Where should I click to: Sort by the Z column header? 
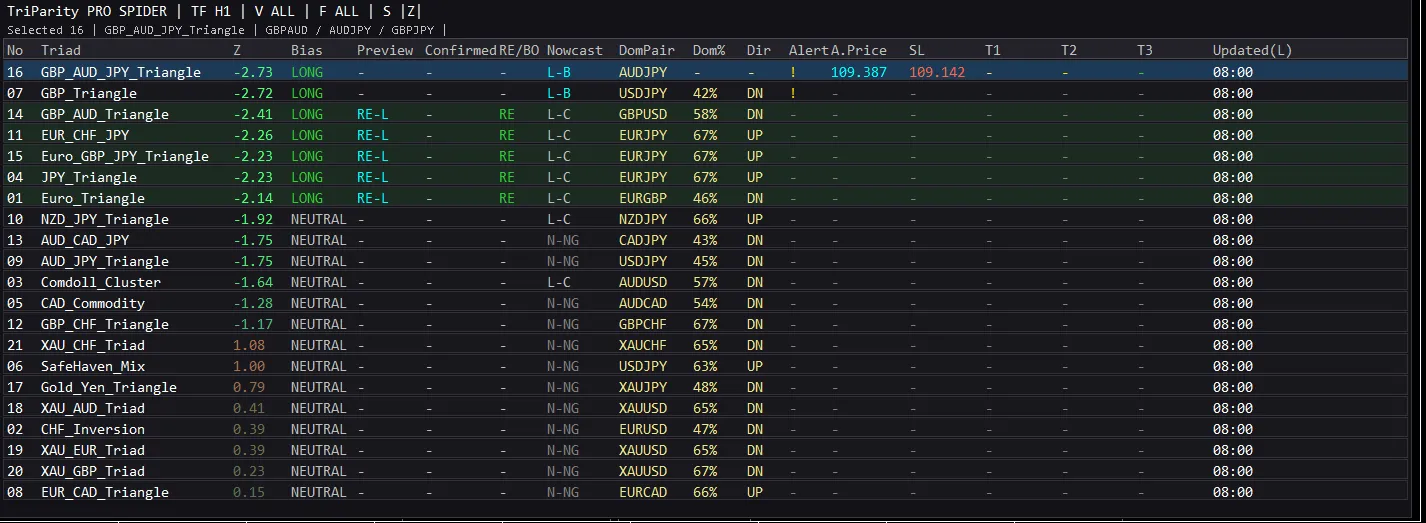click(x=237, y=50)
